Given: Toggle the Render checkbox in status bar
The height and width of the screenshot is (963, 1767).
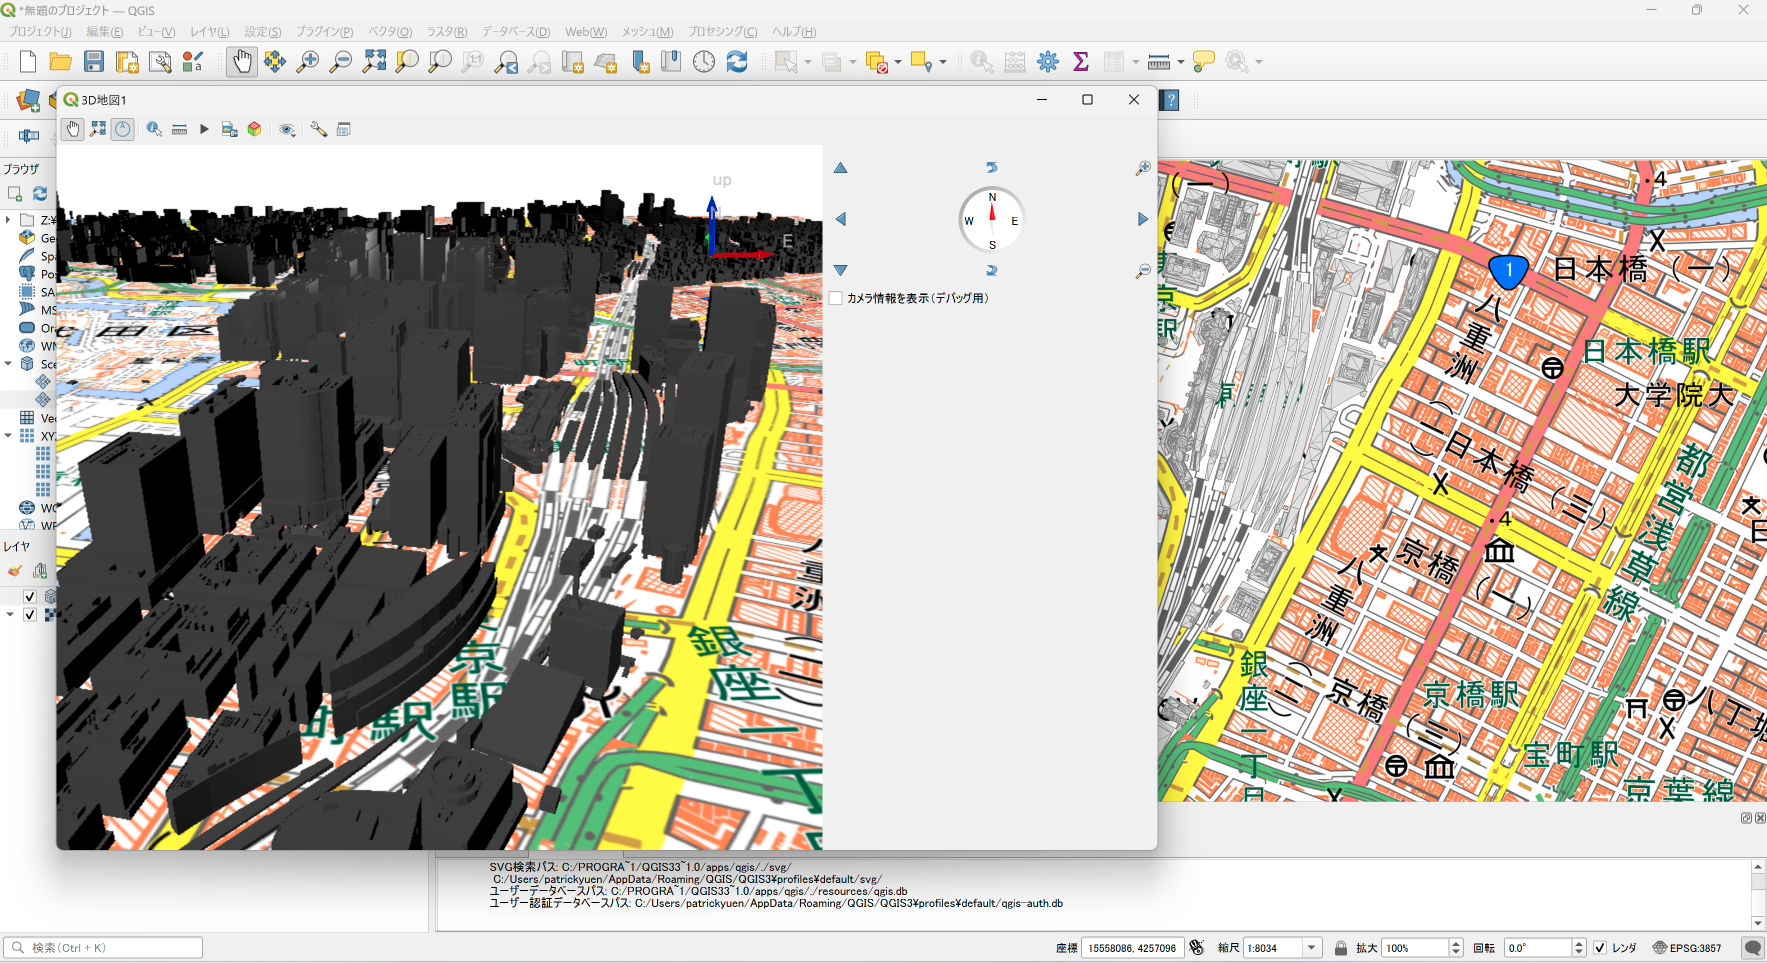Looking at the screenshot, I should coord(1599,947).
